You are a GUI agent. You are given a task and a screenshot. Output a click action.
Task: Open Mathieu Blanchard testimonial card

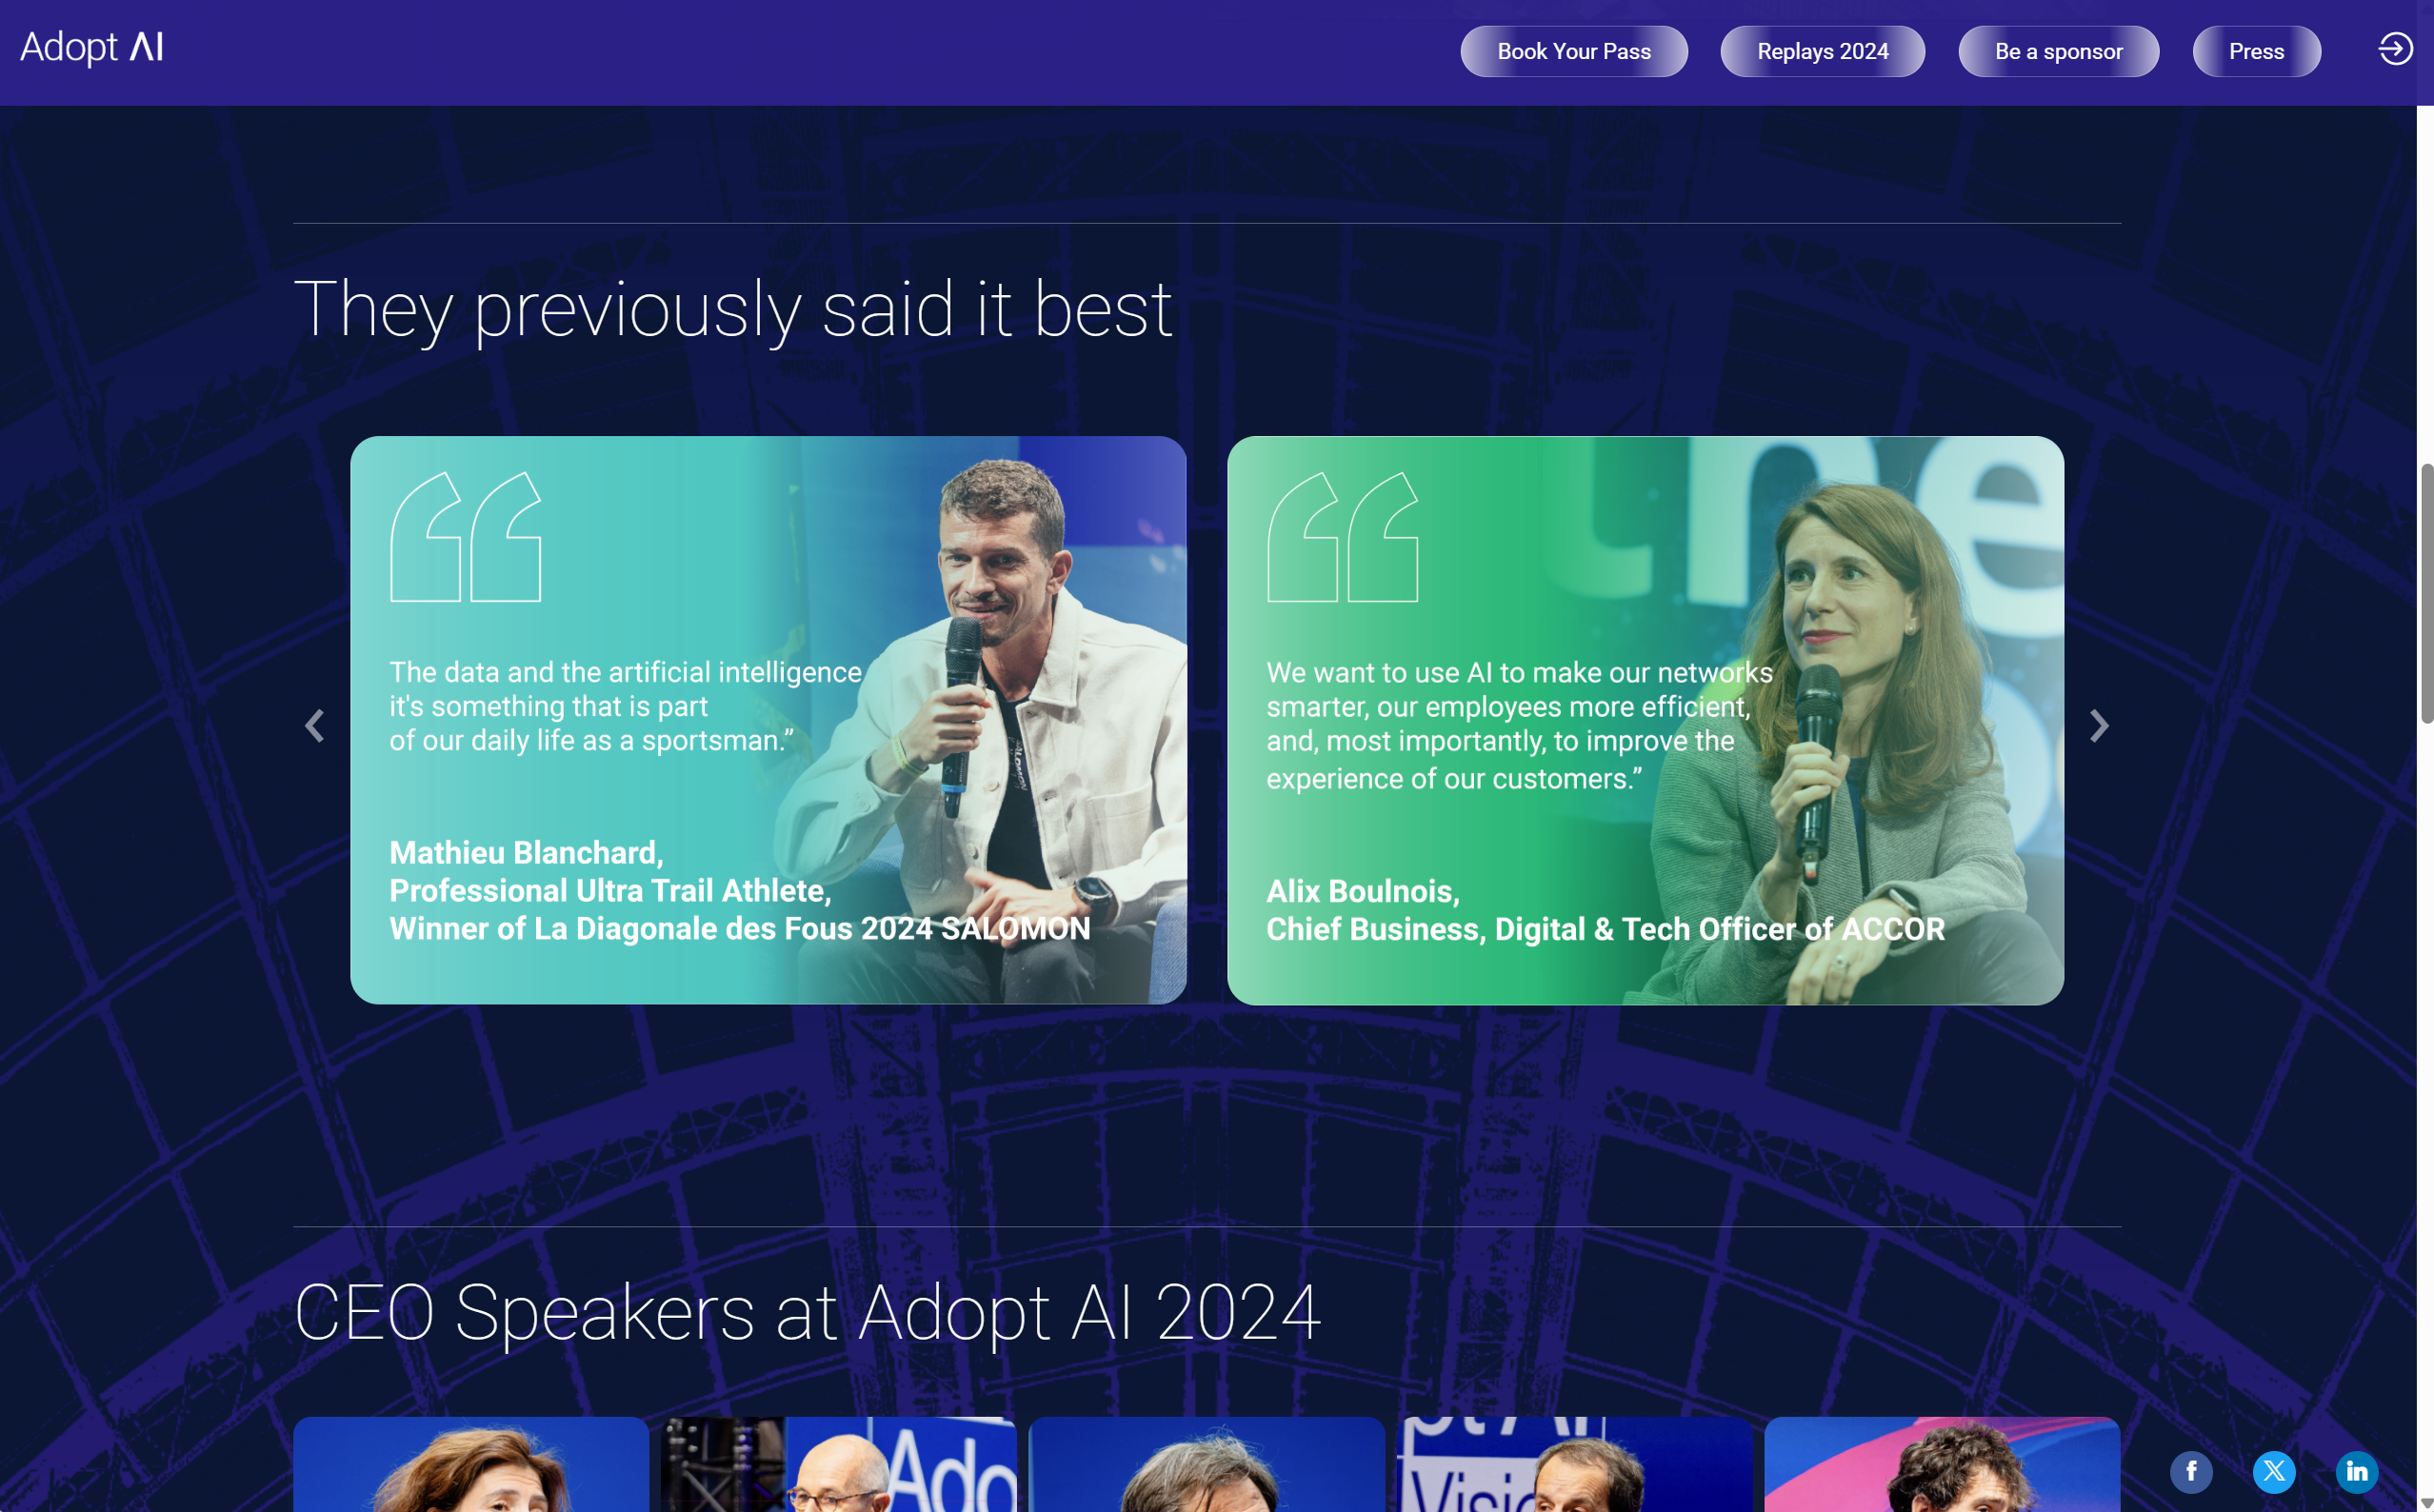pyautogui.click(x=768, y=720)
